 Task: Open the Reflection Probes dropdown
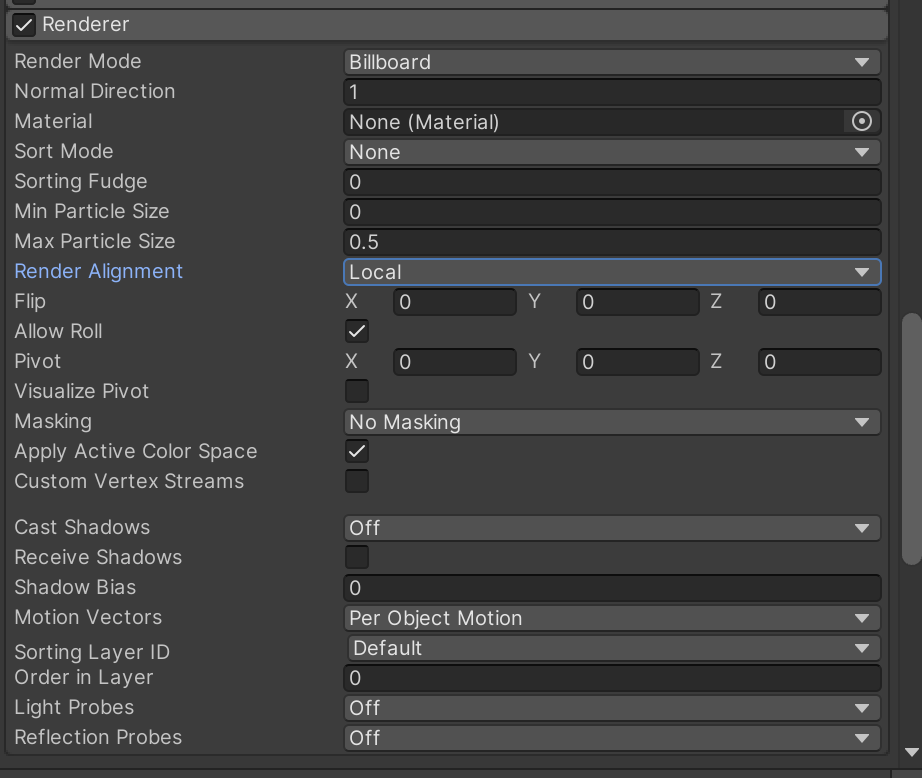862,738
